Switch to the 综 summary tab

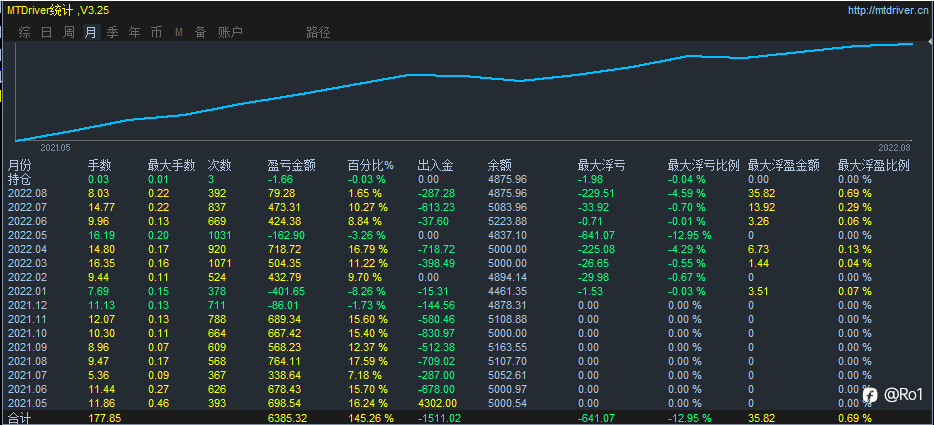[24, 32]
